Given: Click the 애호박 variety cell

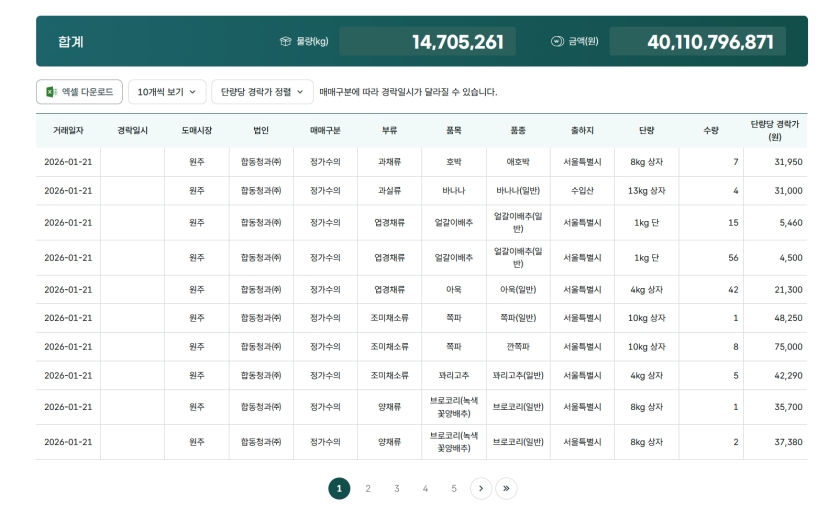Looking at the screenshot, I should tap(518, 162).
